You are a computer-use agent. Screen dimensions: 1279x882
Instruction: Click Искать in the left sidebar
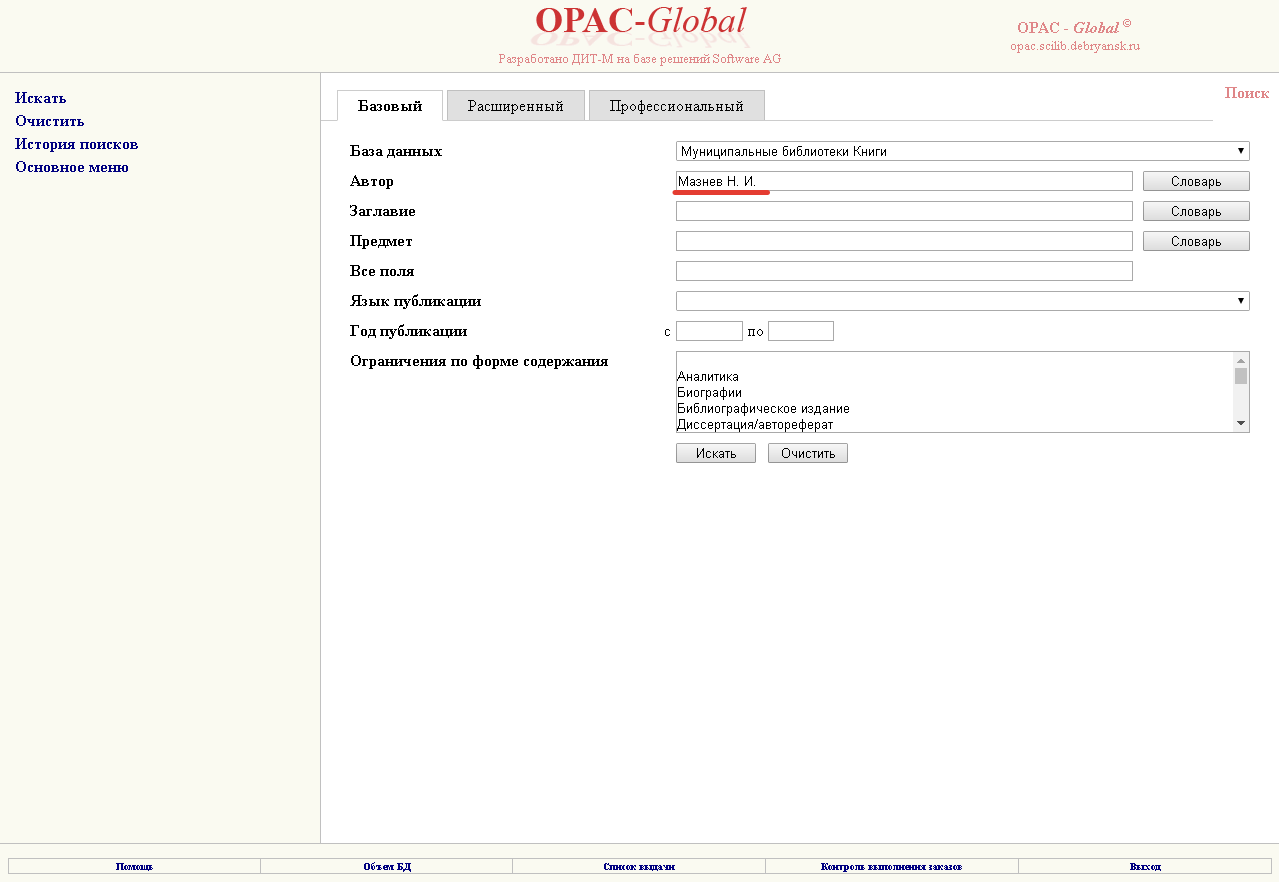coord(41,98)
